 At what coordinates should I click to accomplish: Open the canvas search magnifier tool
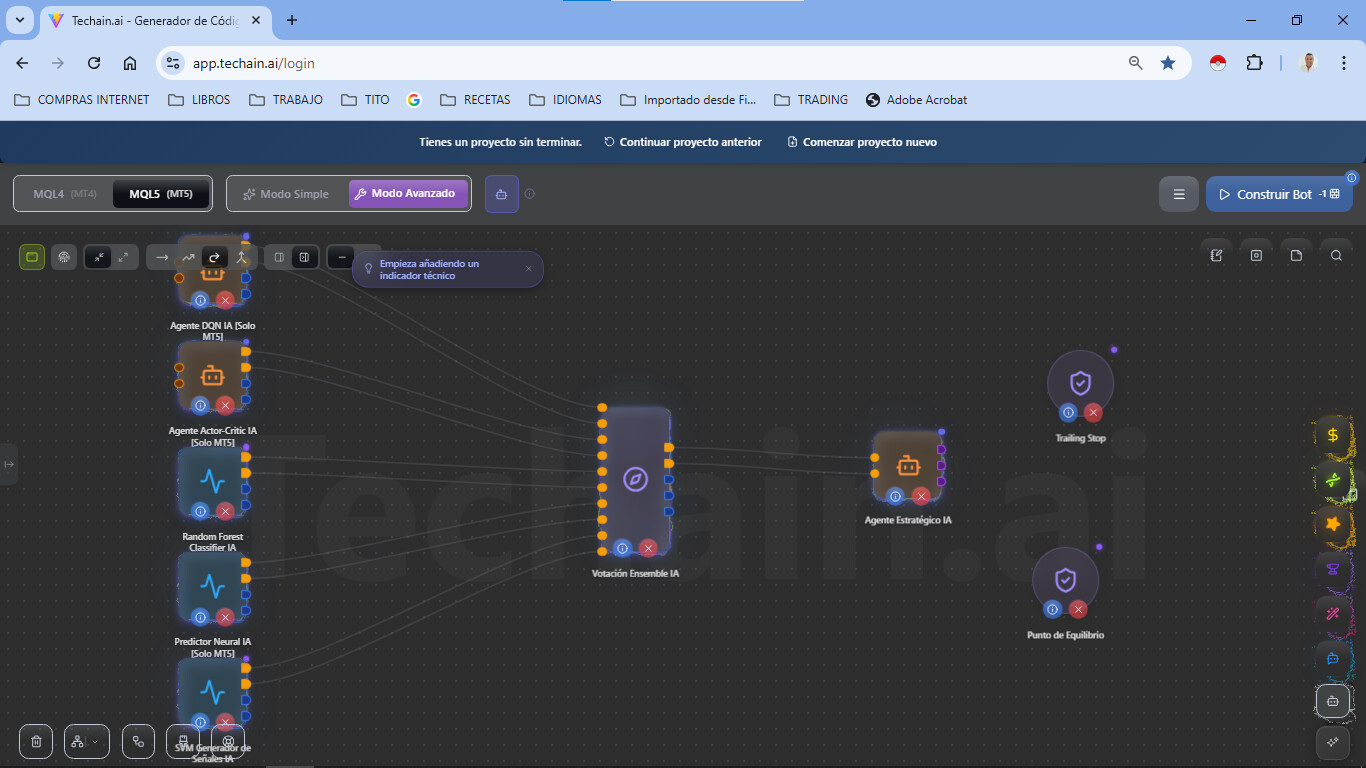(x=1336, y=256)
